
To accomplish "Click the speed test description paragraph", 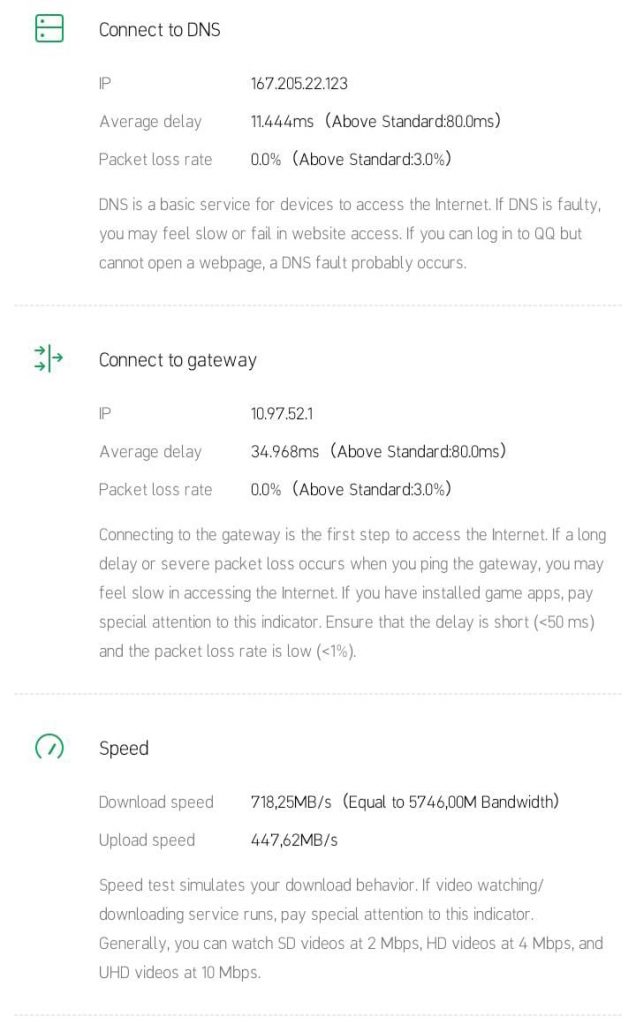I will (x=351, y=929).
